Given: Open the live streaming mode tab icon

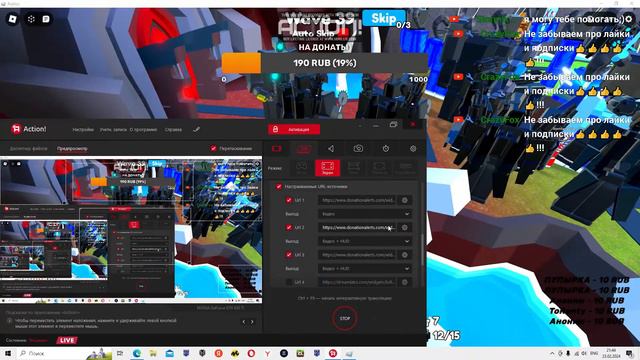Looking at the screenshot, I should (303, 149).
